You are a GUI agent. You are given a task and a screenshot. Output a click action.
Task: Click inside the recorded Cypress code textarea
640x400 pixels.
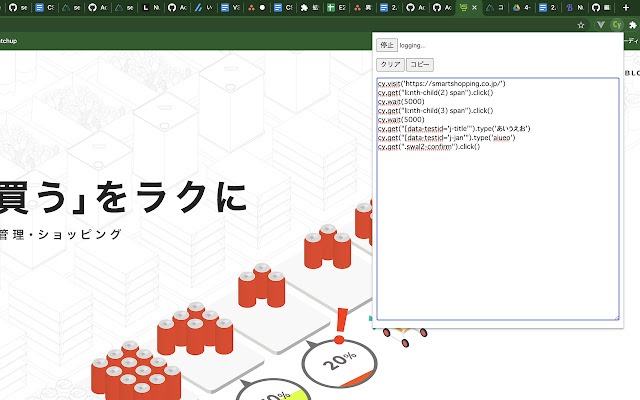tap(498, 199)
